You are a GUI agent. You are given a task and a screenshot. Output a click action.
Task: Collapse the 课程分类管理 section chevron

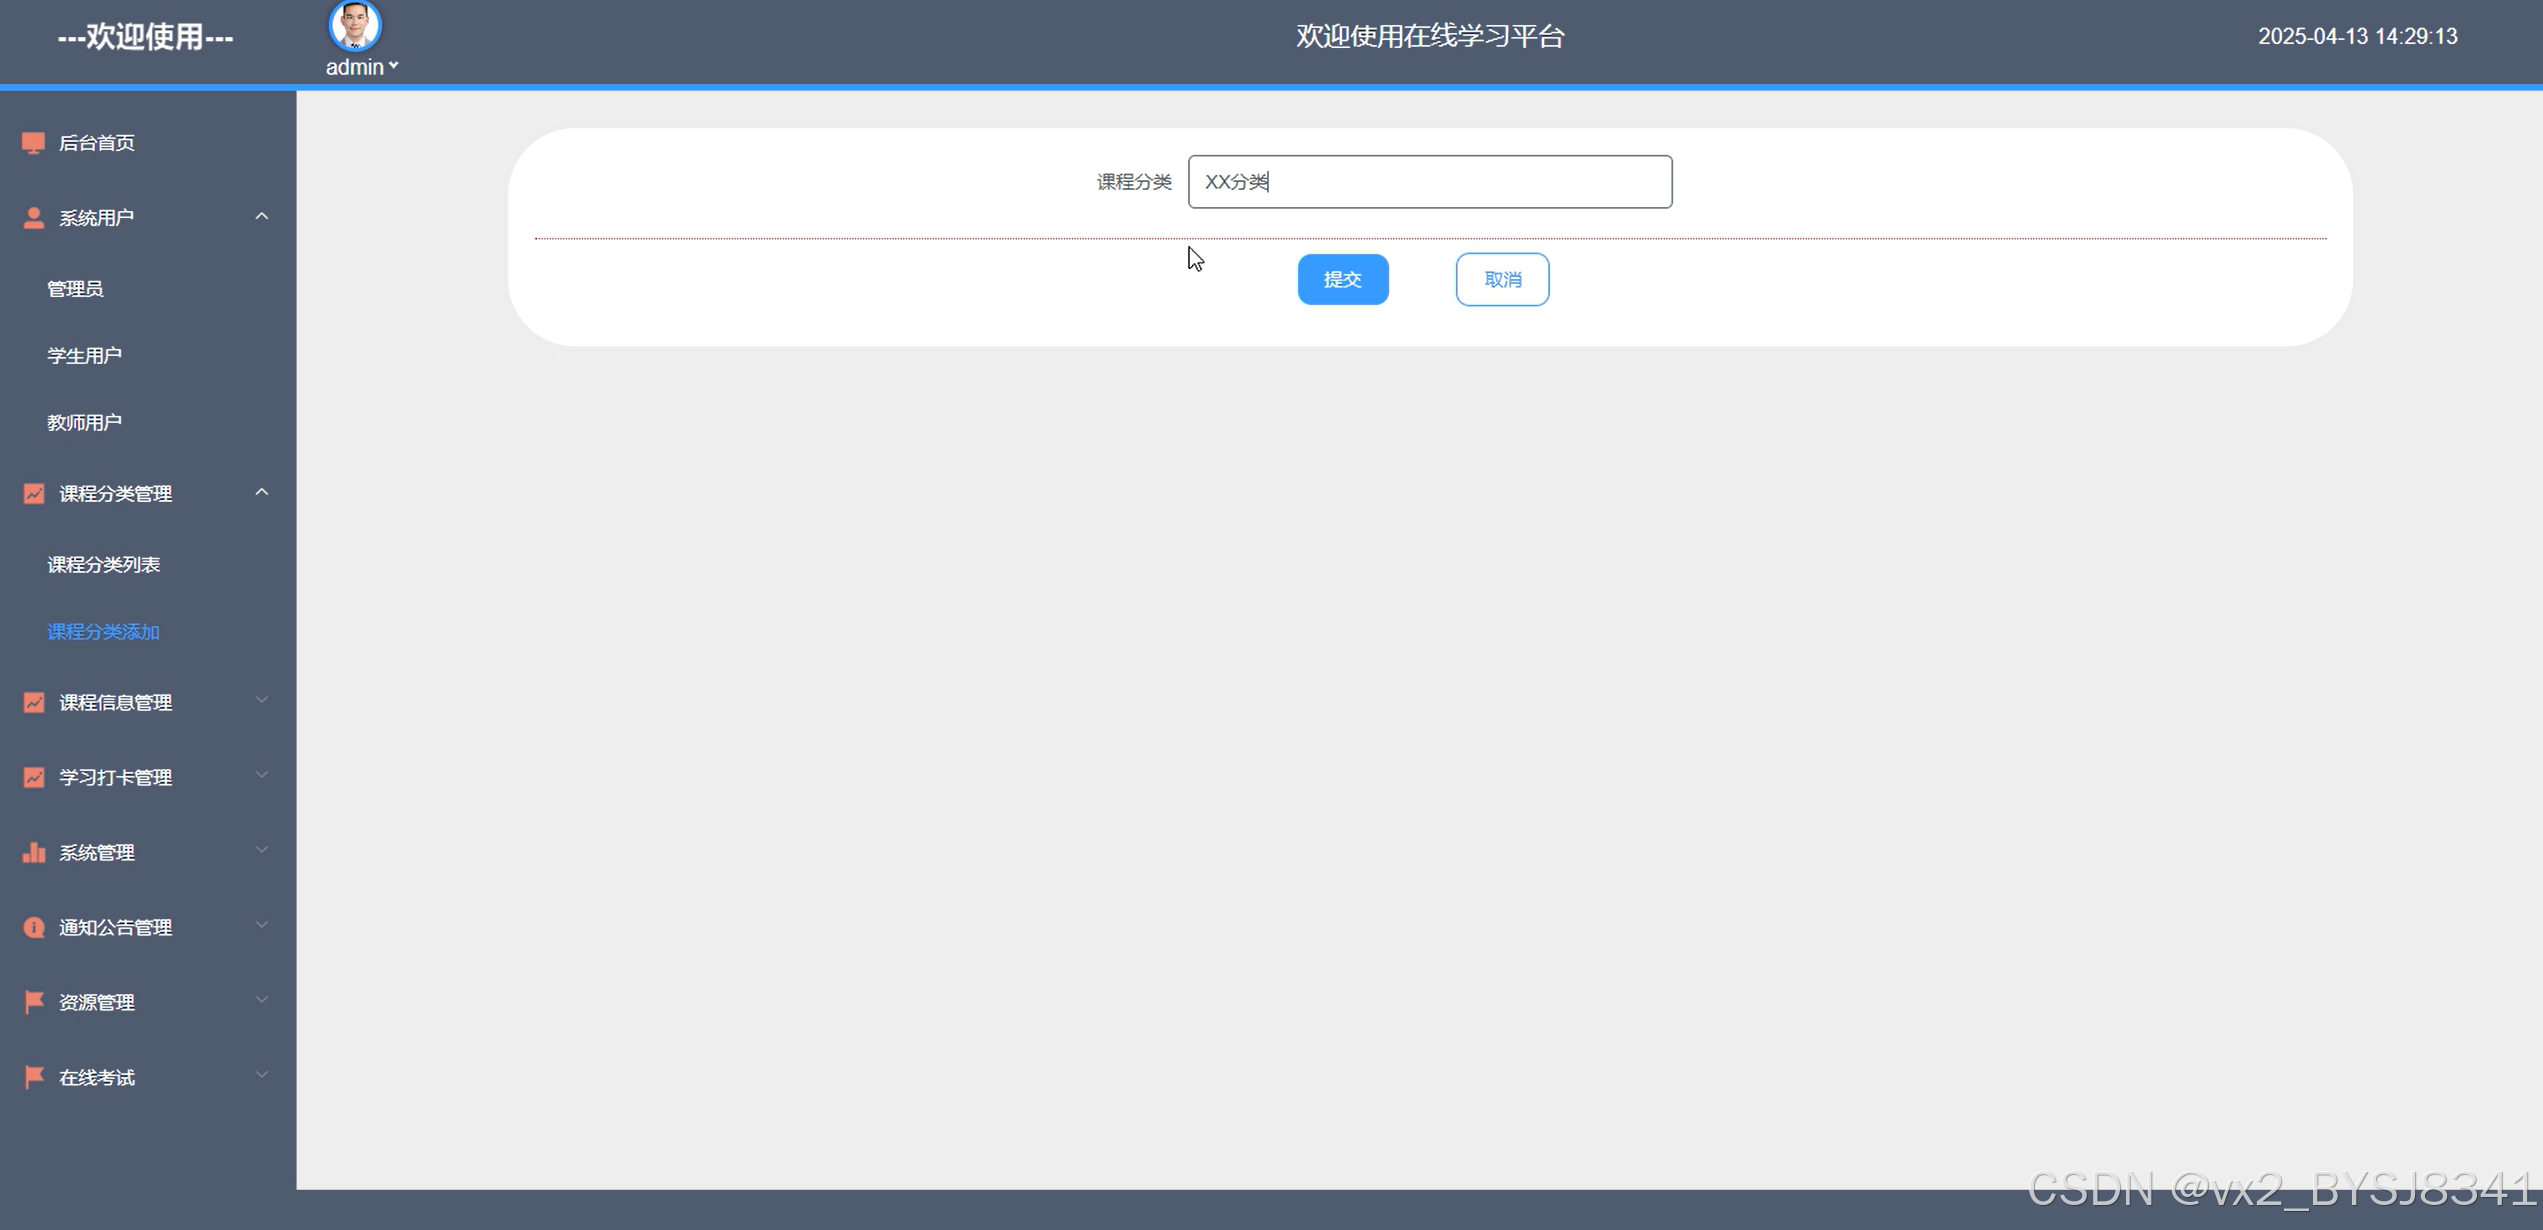pyautogui.click(x=262, y=492)
